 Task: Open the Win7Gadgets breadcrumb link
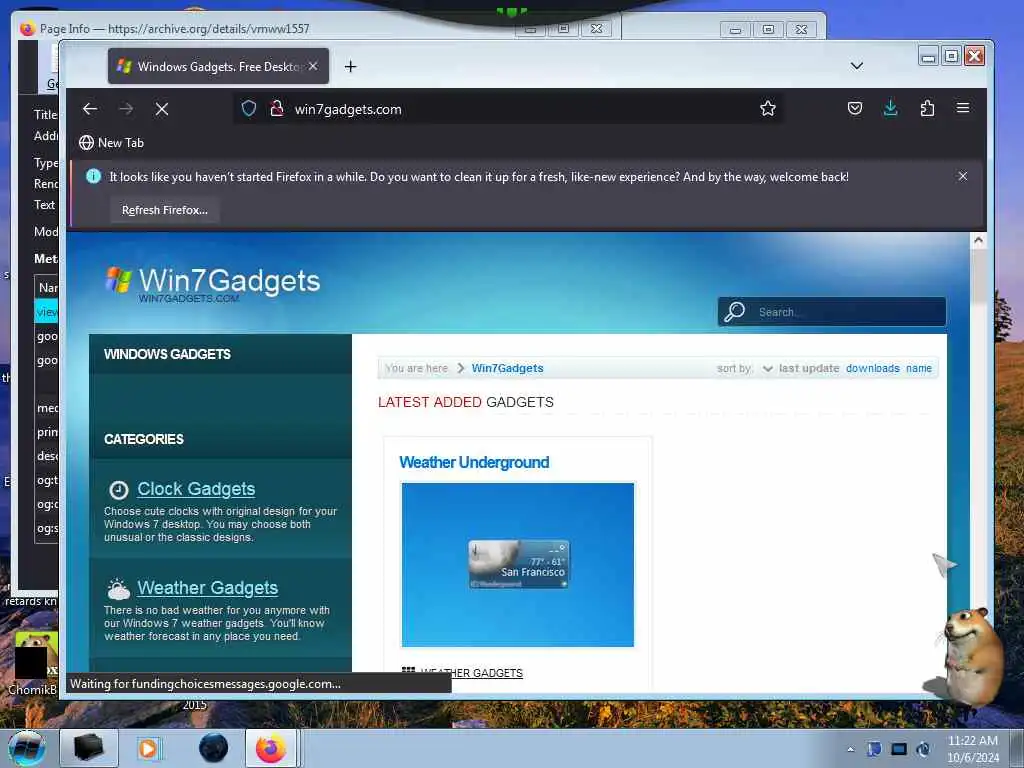pyautogui.click(x=507, y=368)
